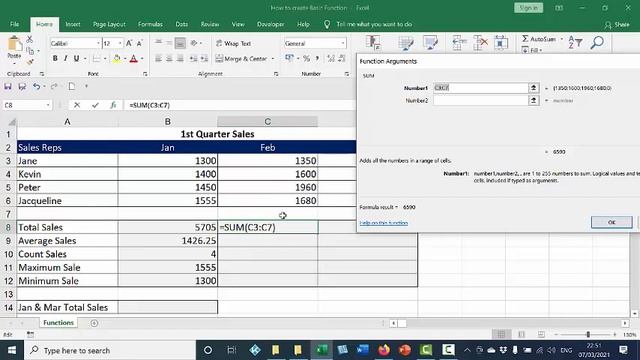
Task: Click the Increase Indent icon
Action: point(204,59)
